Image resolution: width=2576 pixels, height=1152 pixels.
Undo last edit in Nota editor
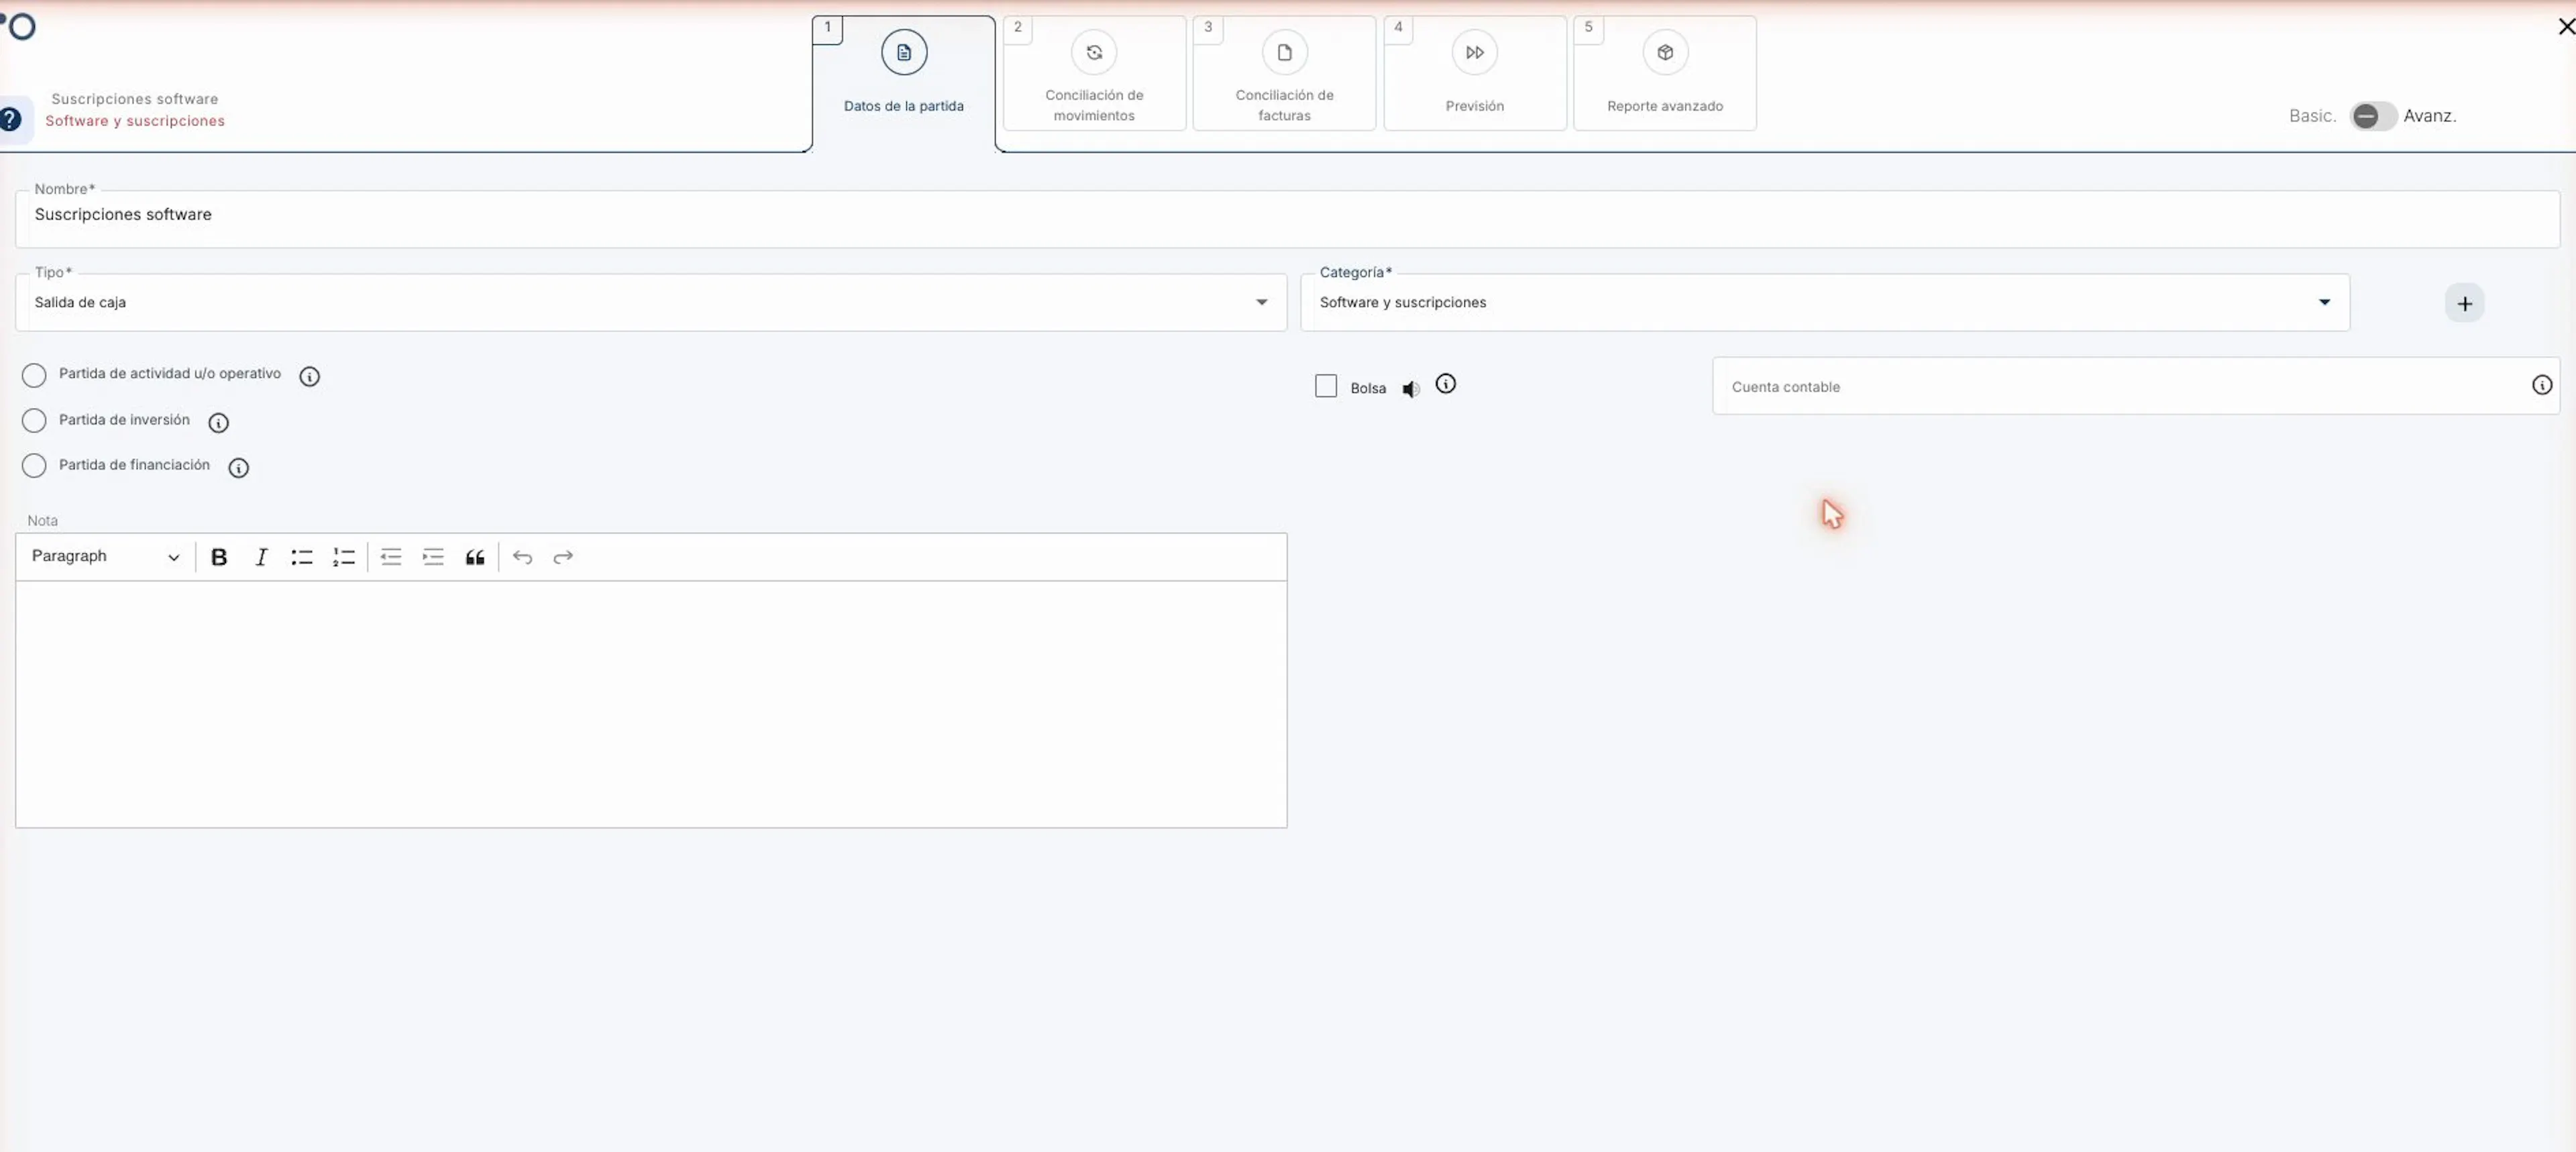tap(522, 557)
